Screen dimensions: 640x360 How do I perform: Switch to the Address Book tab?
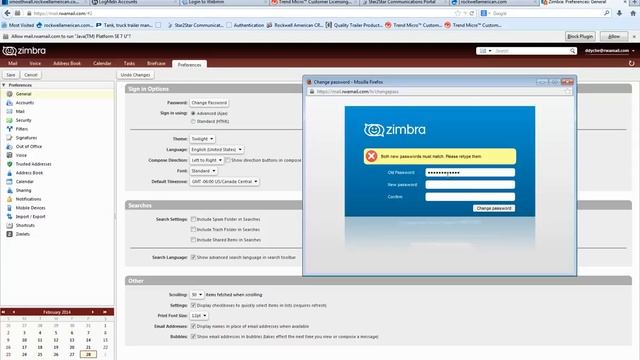point(67,64)
